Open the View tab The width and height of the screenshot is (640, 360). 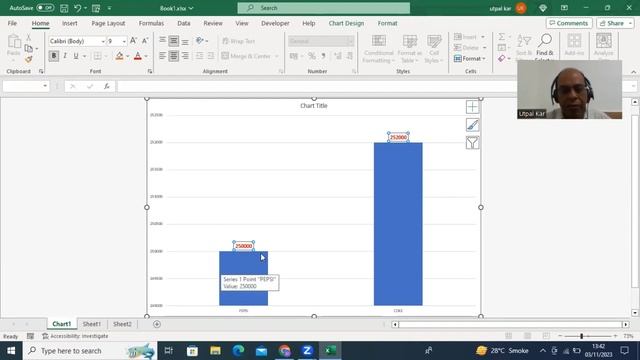[x=242, y=23]
